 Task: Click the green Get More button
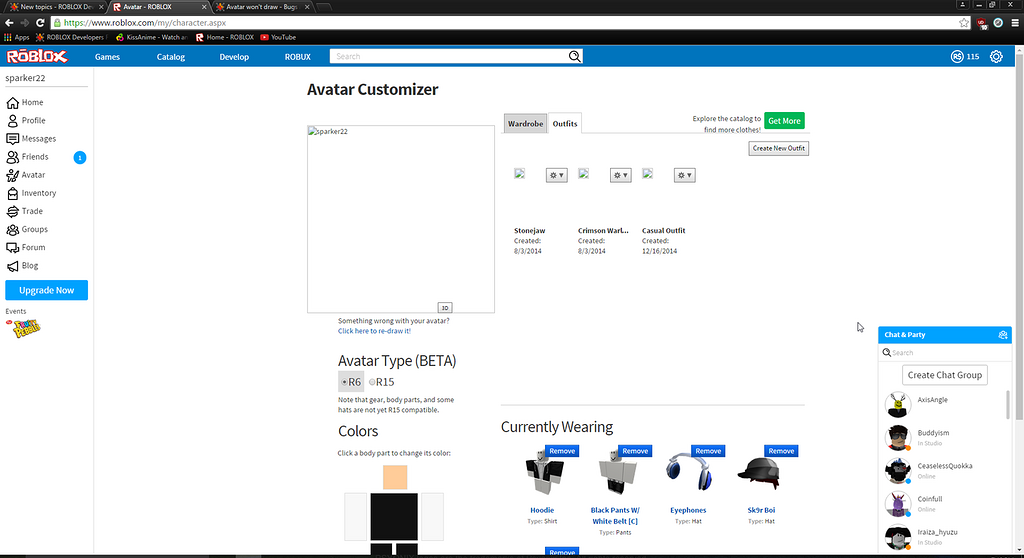(784, 121)
